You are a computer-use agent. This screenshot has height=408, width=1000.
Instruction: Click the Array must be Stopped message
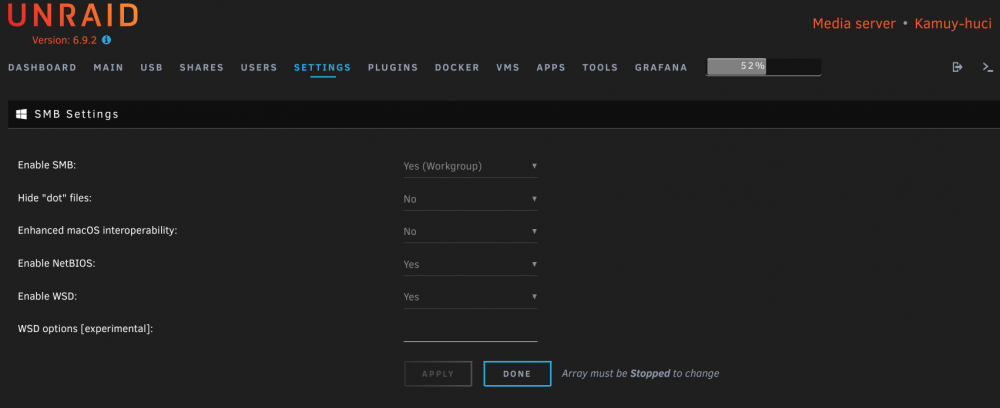point(640,374)
